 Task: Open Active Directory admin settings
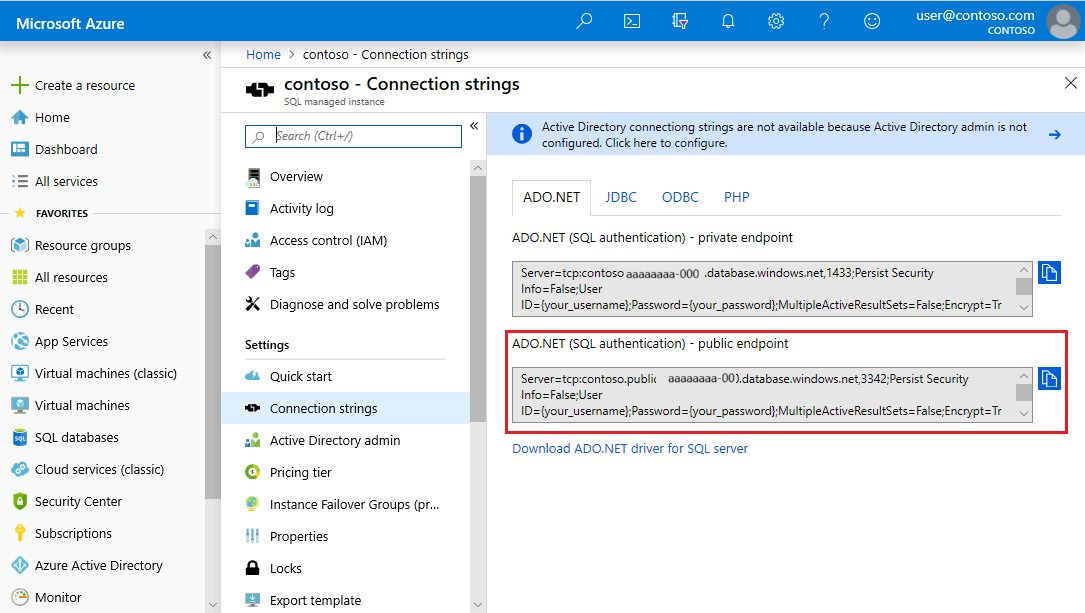tap(335, 440)
